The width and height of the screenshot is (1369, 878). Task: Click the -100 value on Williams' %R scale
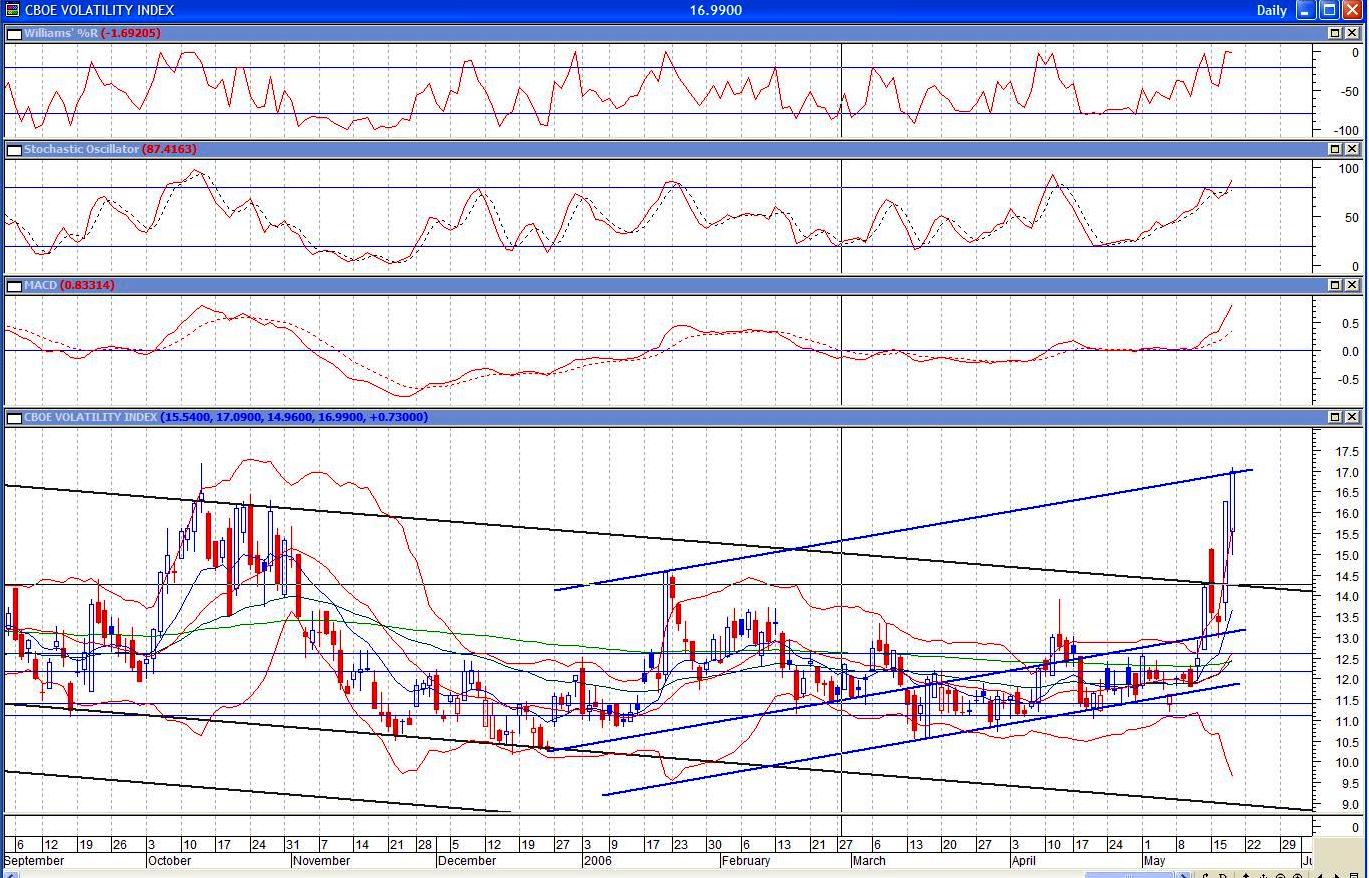[x=1347, y=131]
